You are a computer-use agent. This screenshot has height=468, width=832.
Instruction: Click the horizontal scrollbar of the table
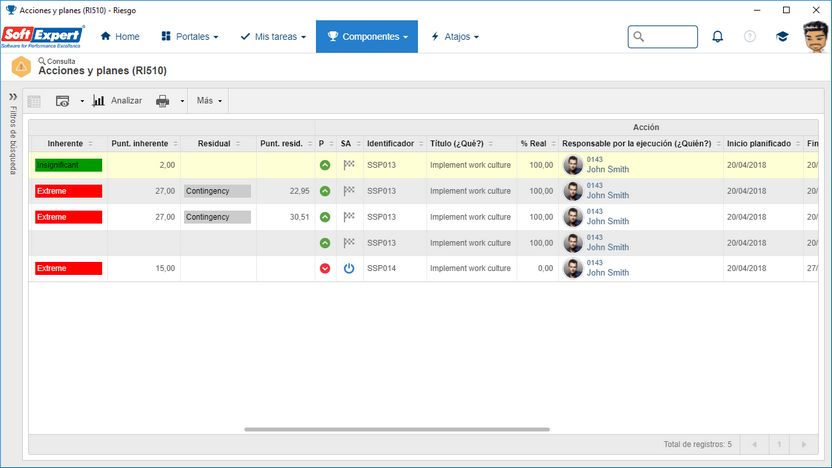397,429
